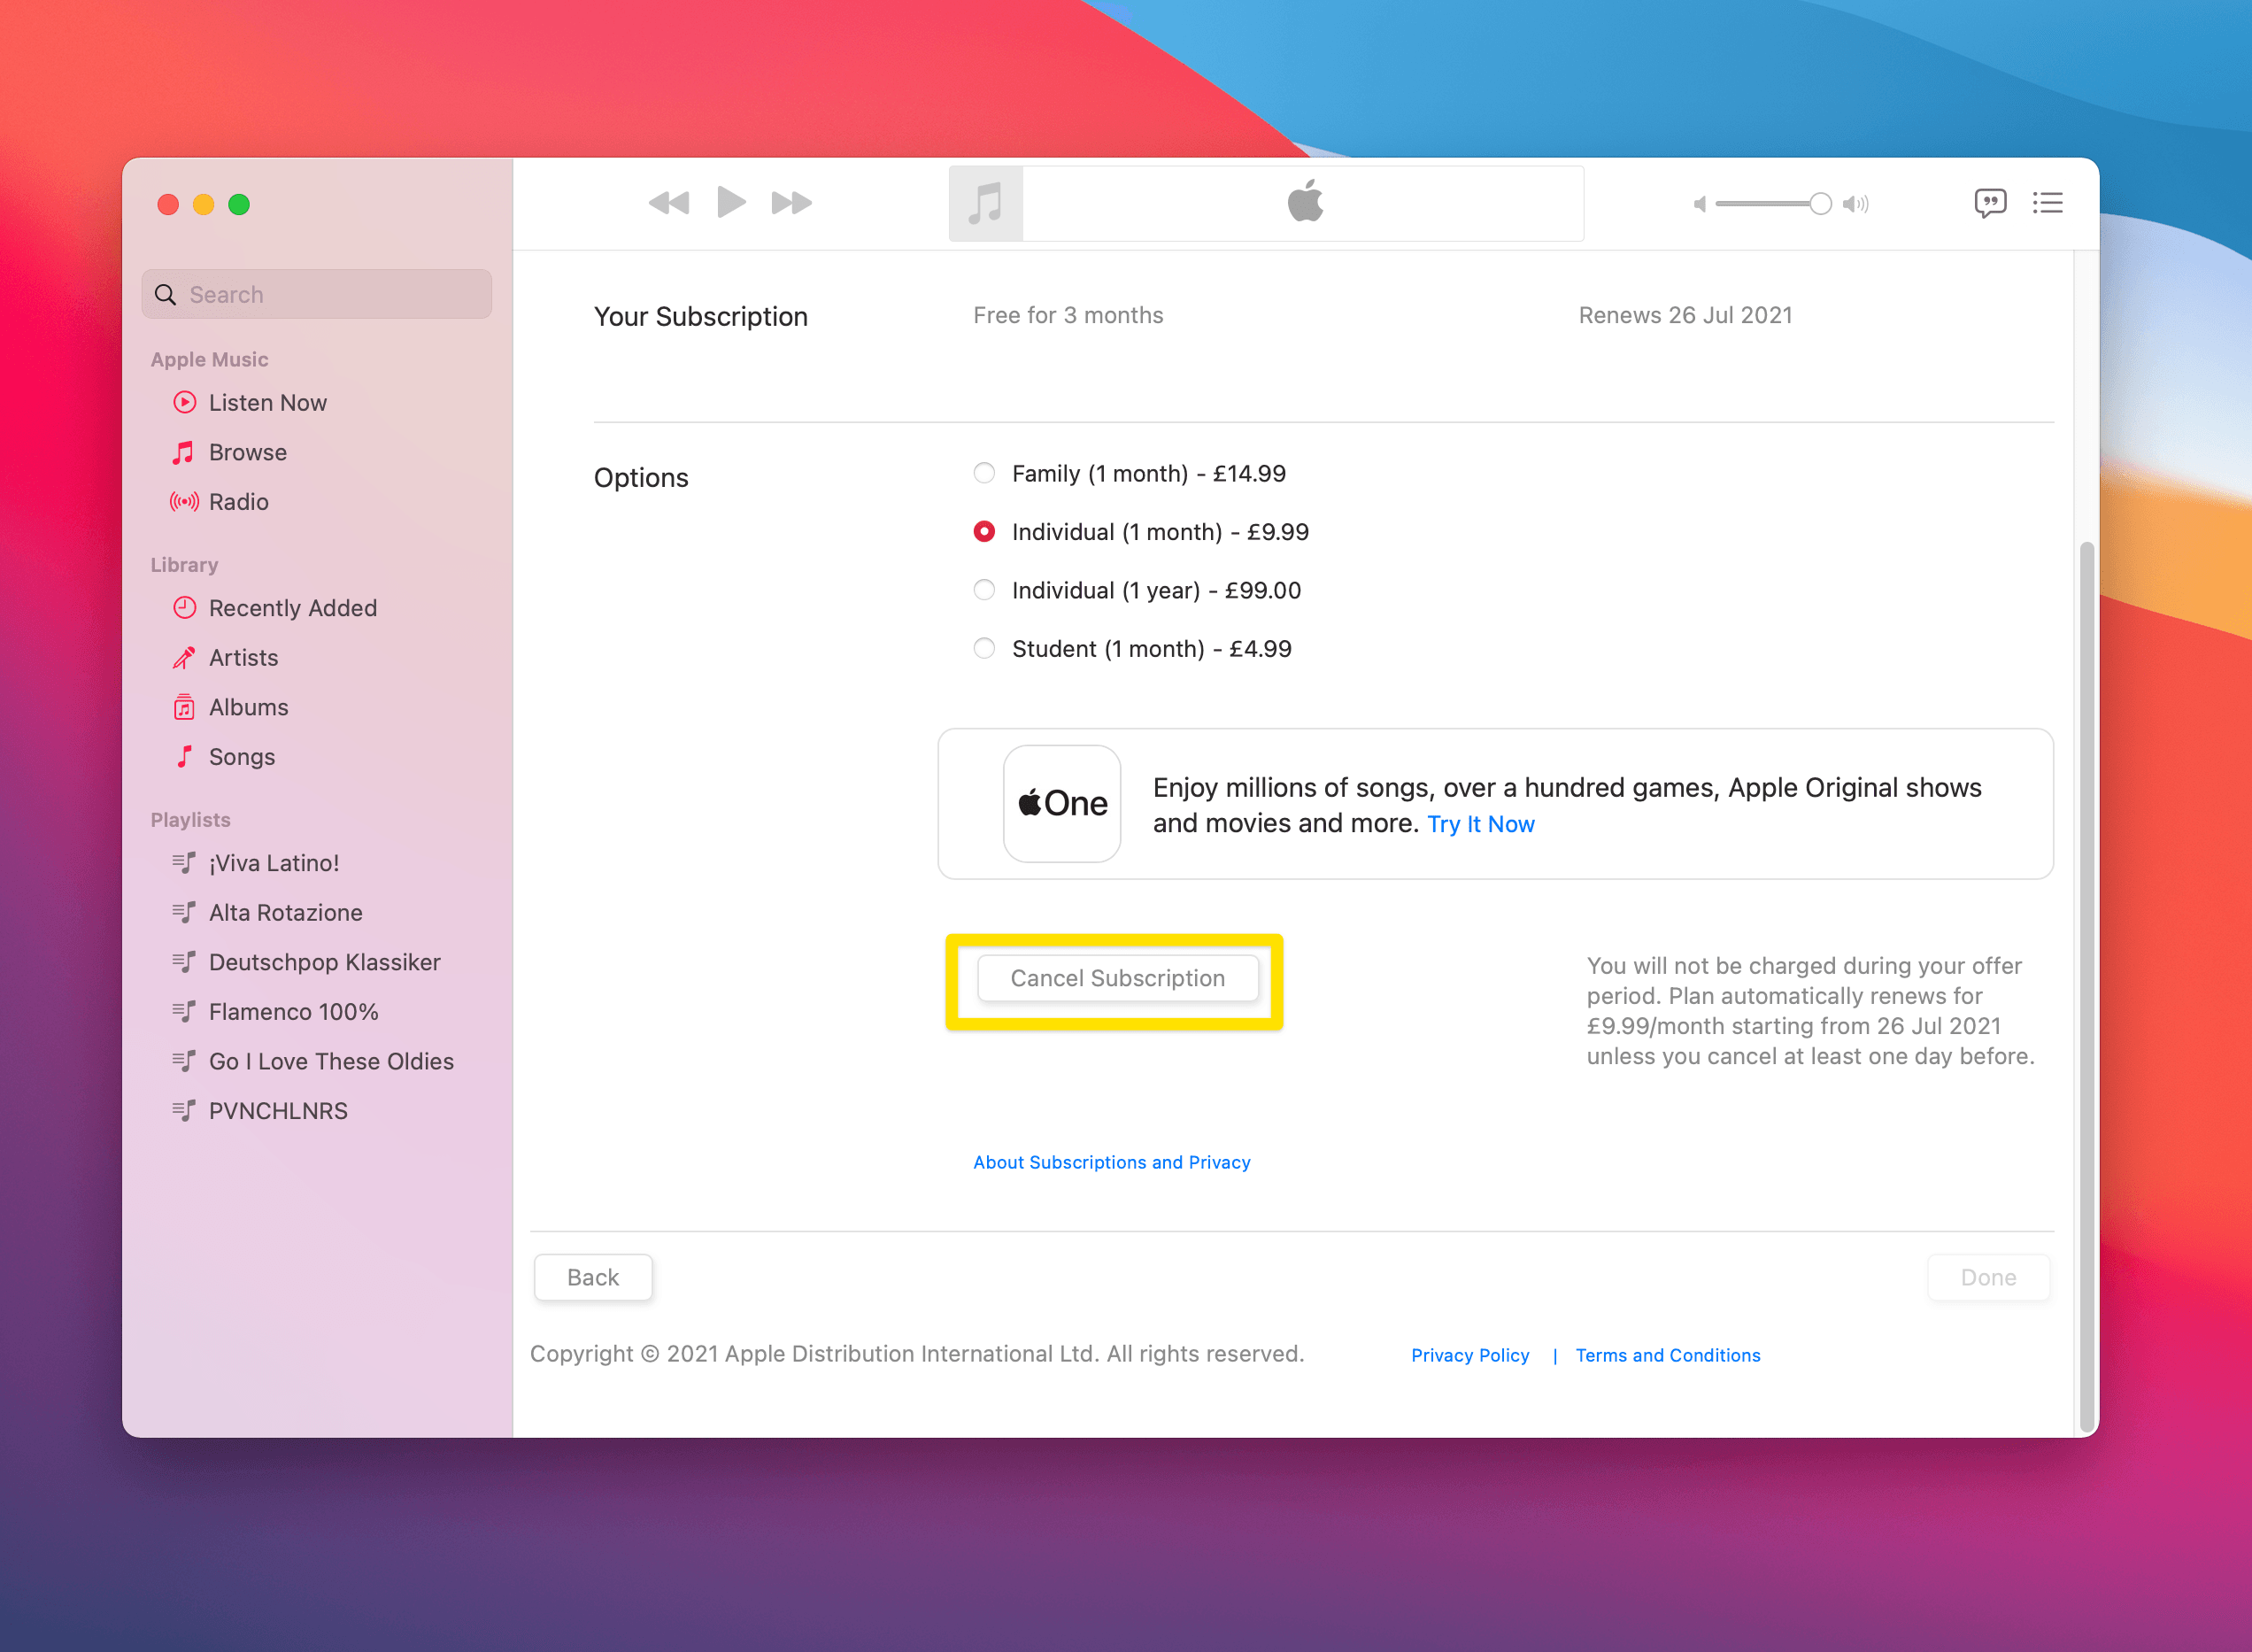Click into the Search field
This screenshot has height=1652, width=2252.
[317, 294]
